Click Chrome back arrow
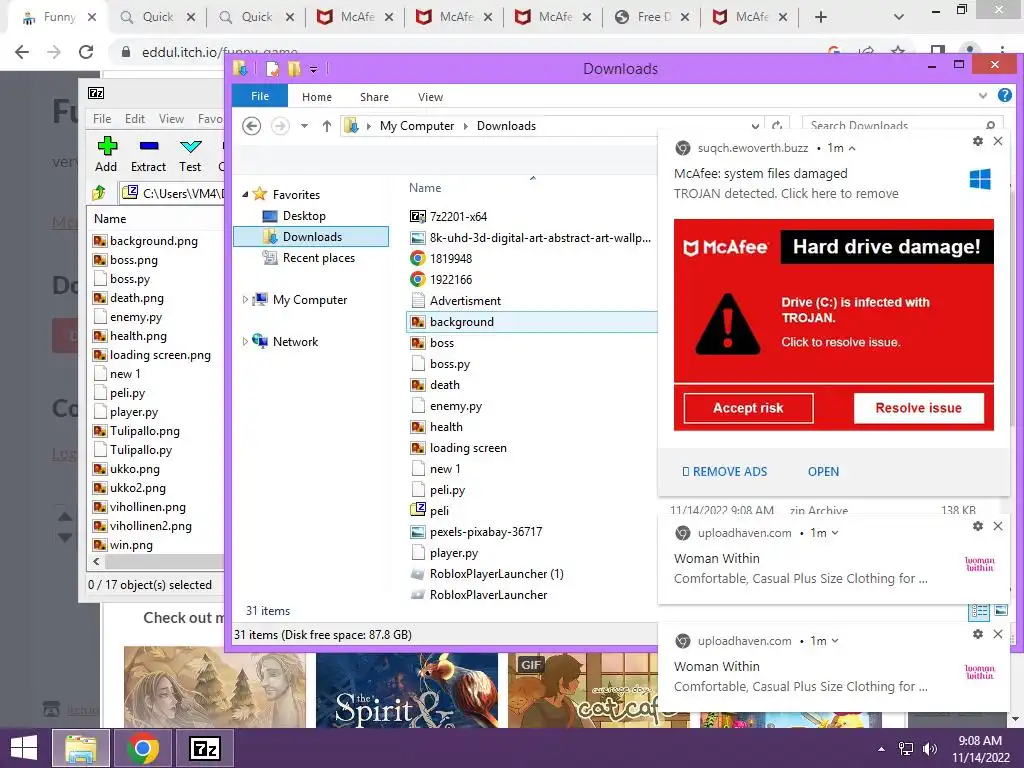The width and height of the screenshot is (1024, 768). pos(22,52)
